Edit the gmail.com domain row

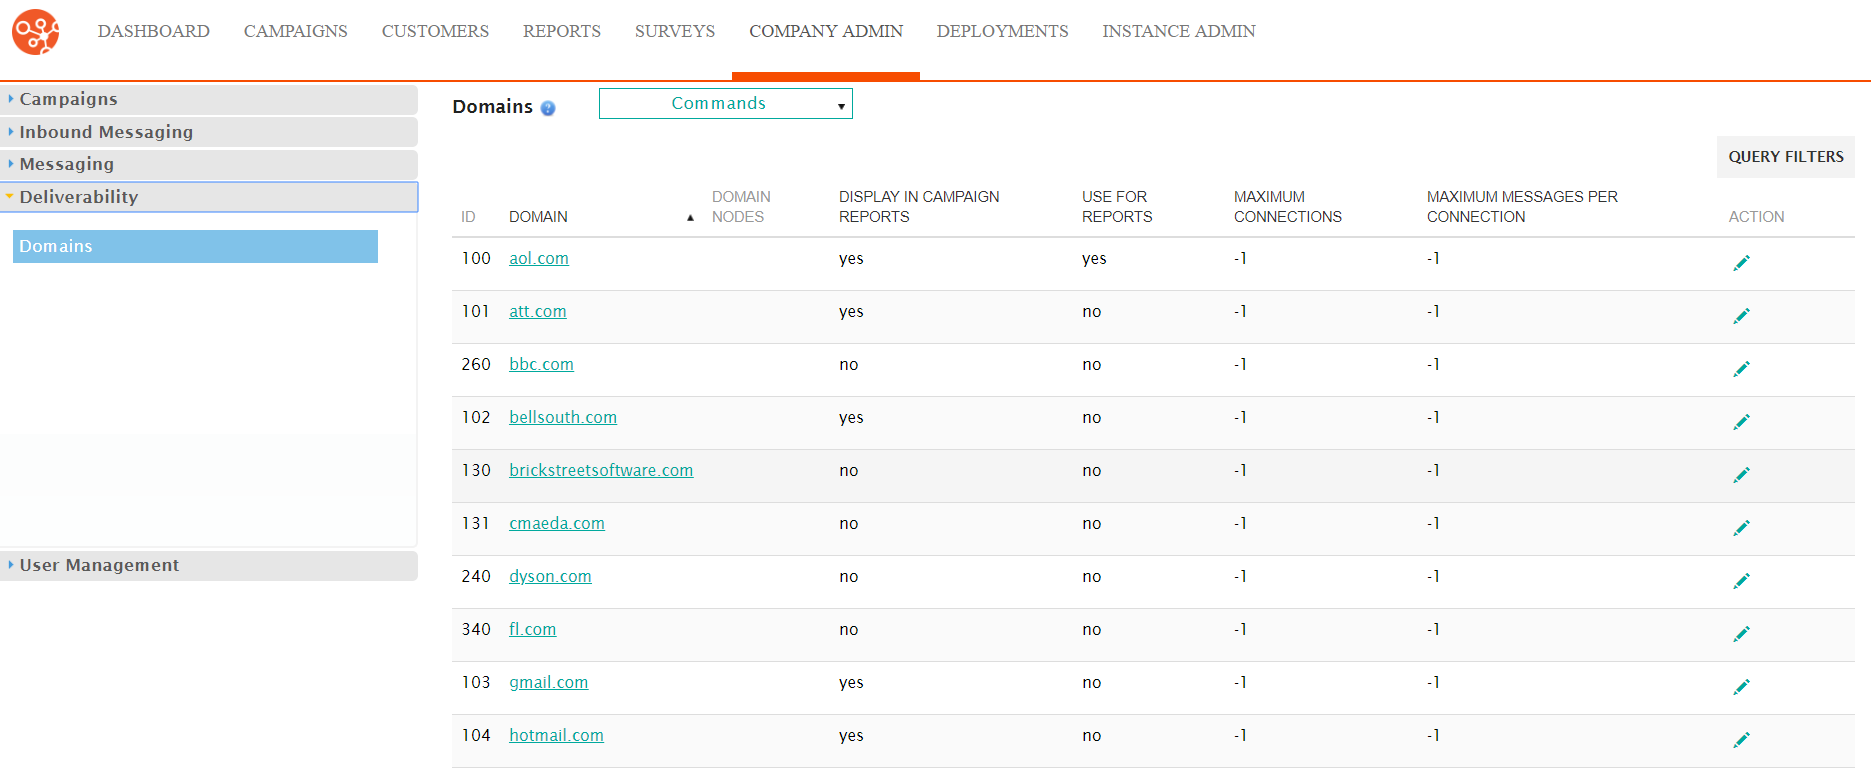pyautogui.click(x=1741, y=687)
